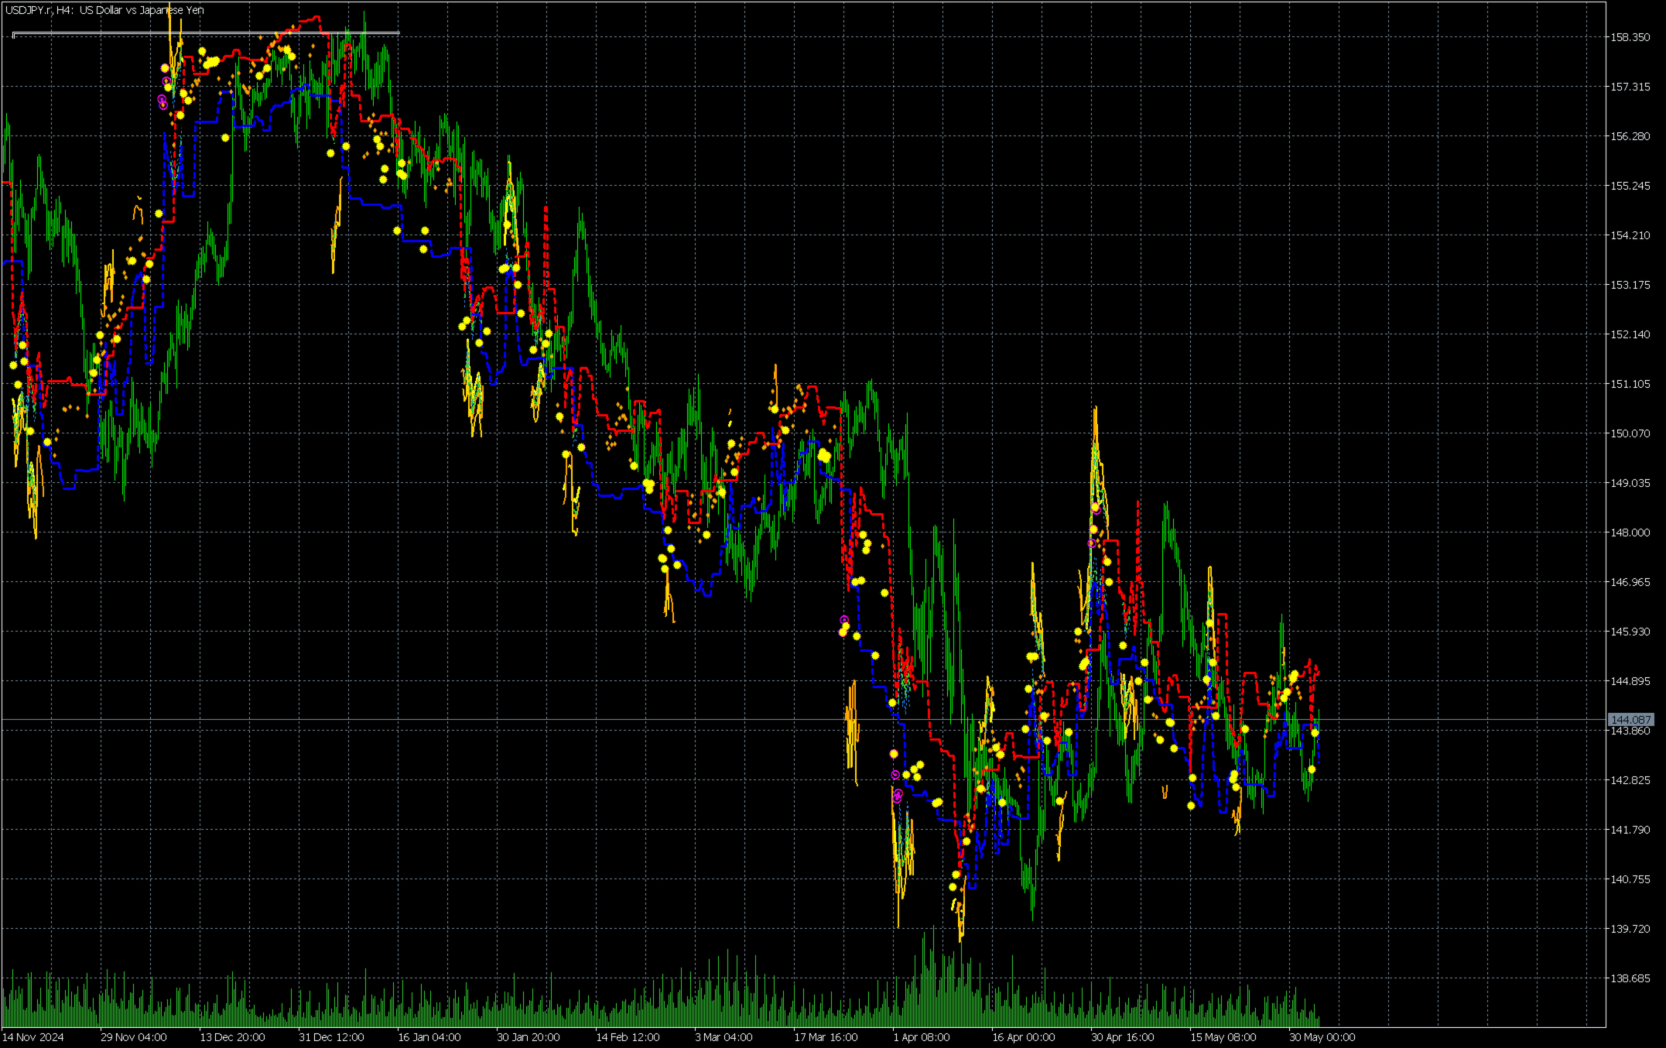Click the 151.105 price scale label
The height and width of the screenshot is (1048, 1666).
[x=1630, y=384]
